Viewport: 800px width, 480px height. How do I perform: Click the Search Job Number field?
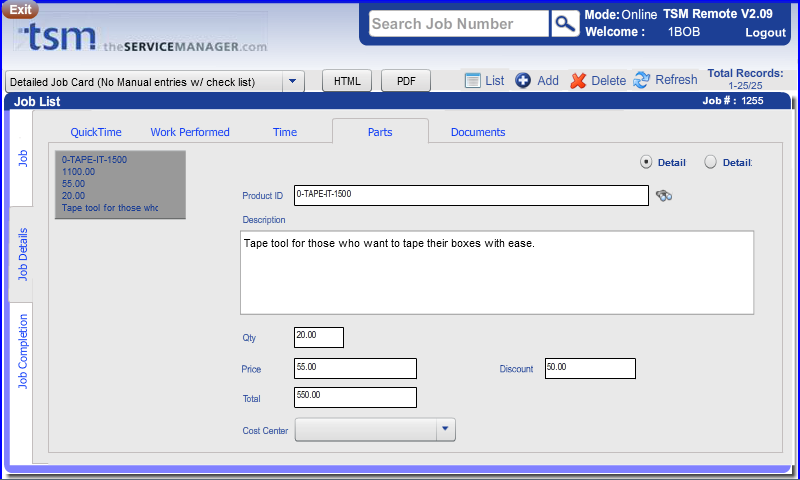(x=459, y=23)
